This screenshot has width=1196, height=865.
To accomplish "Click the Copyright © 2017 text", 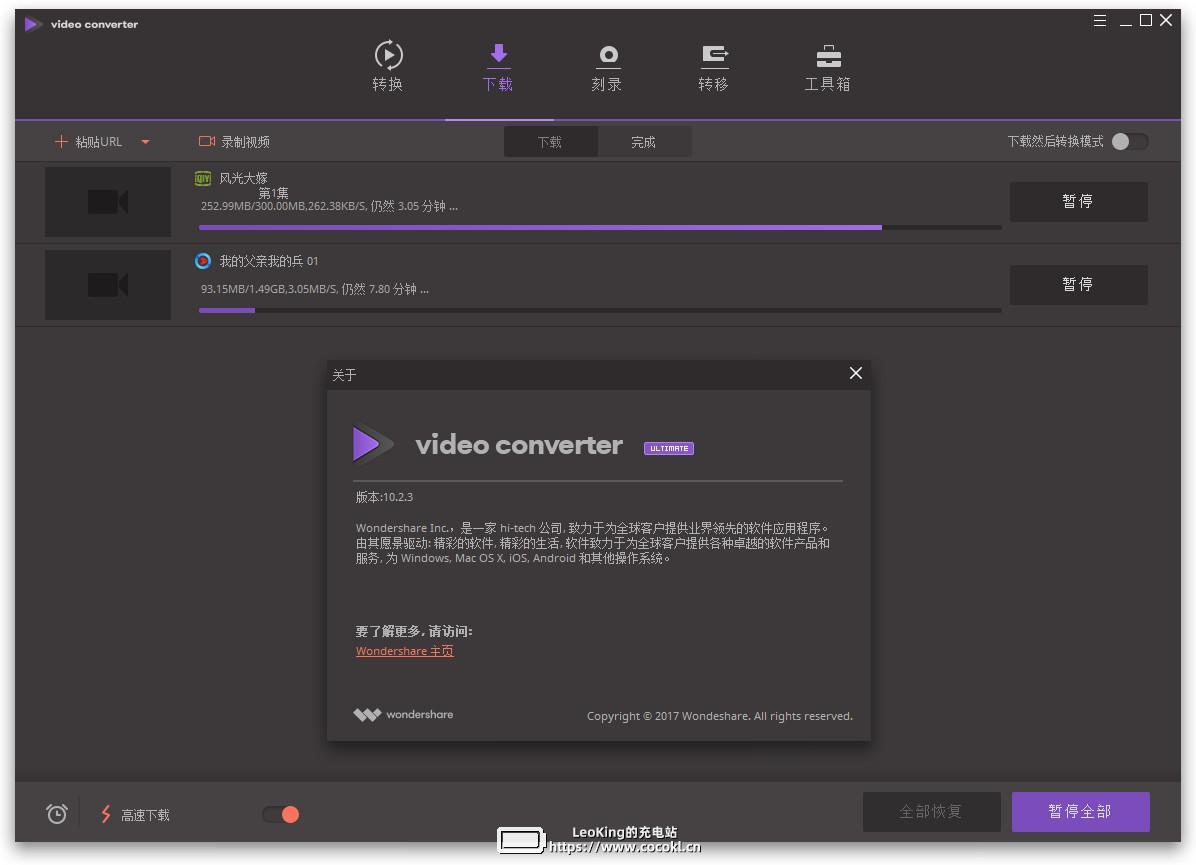I will [x=719, y=716].
